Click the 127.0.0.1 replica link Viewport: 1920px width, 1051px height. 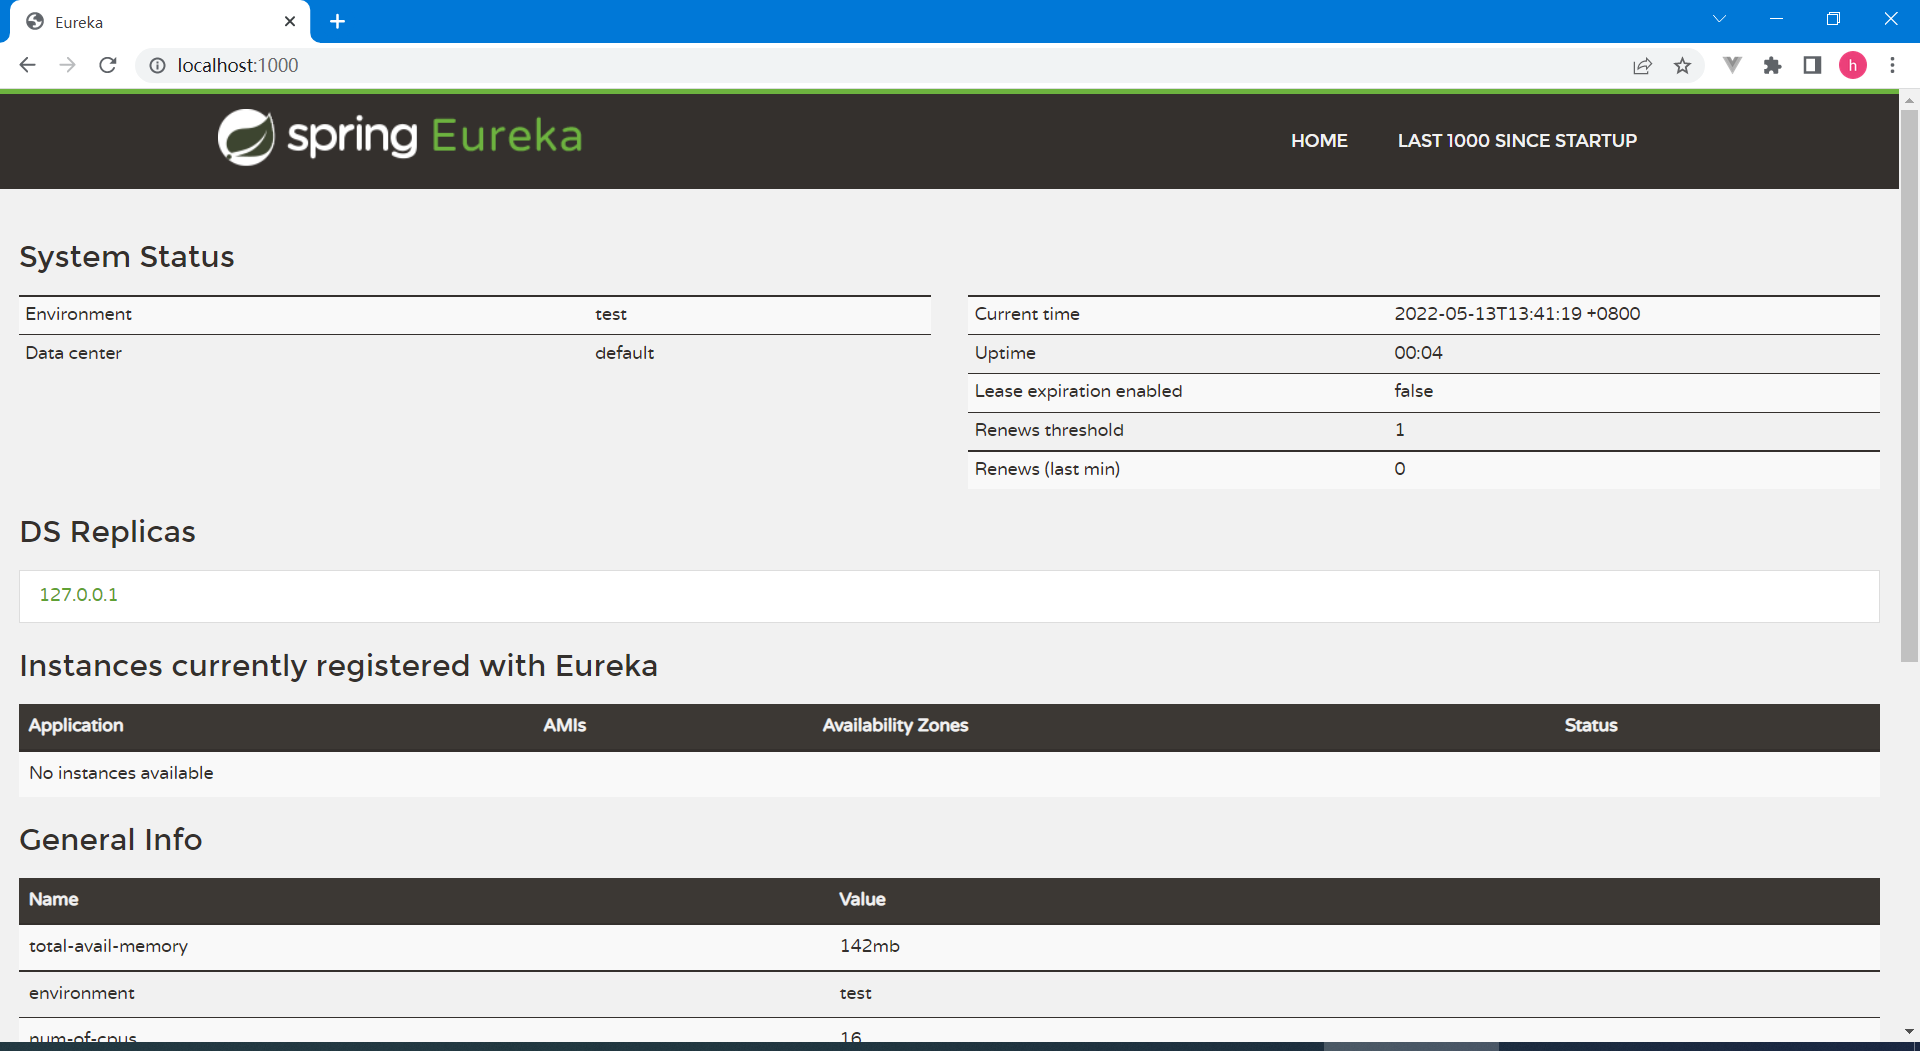(78, 595)
